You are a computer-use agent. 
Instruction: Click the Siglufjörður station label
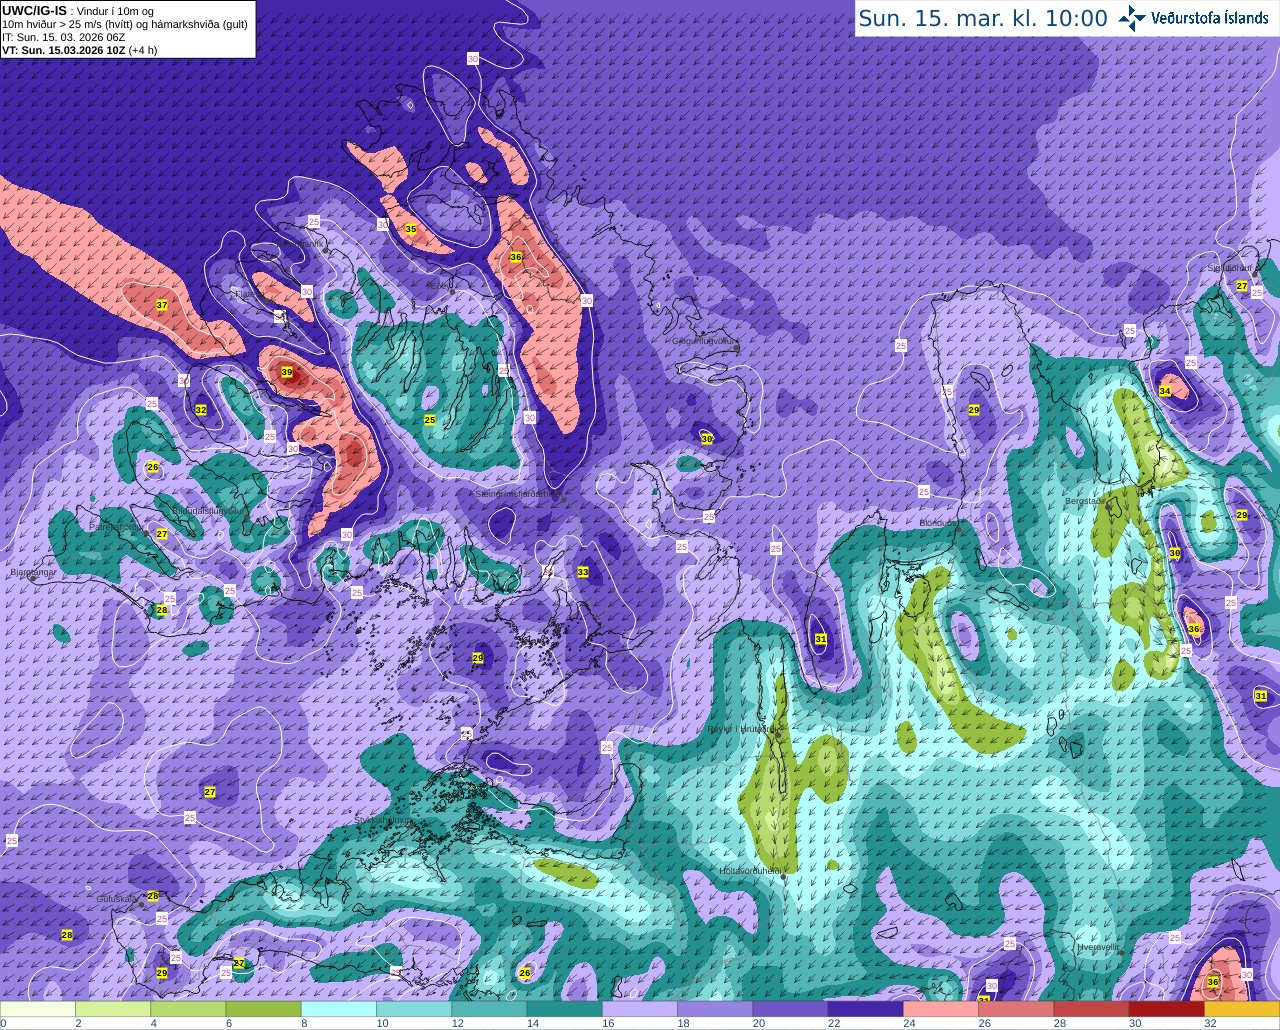1230,268
